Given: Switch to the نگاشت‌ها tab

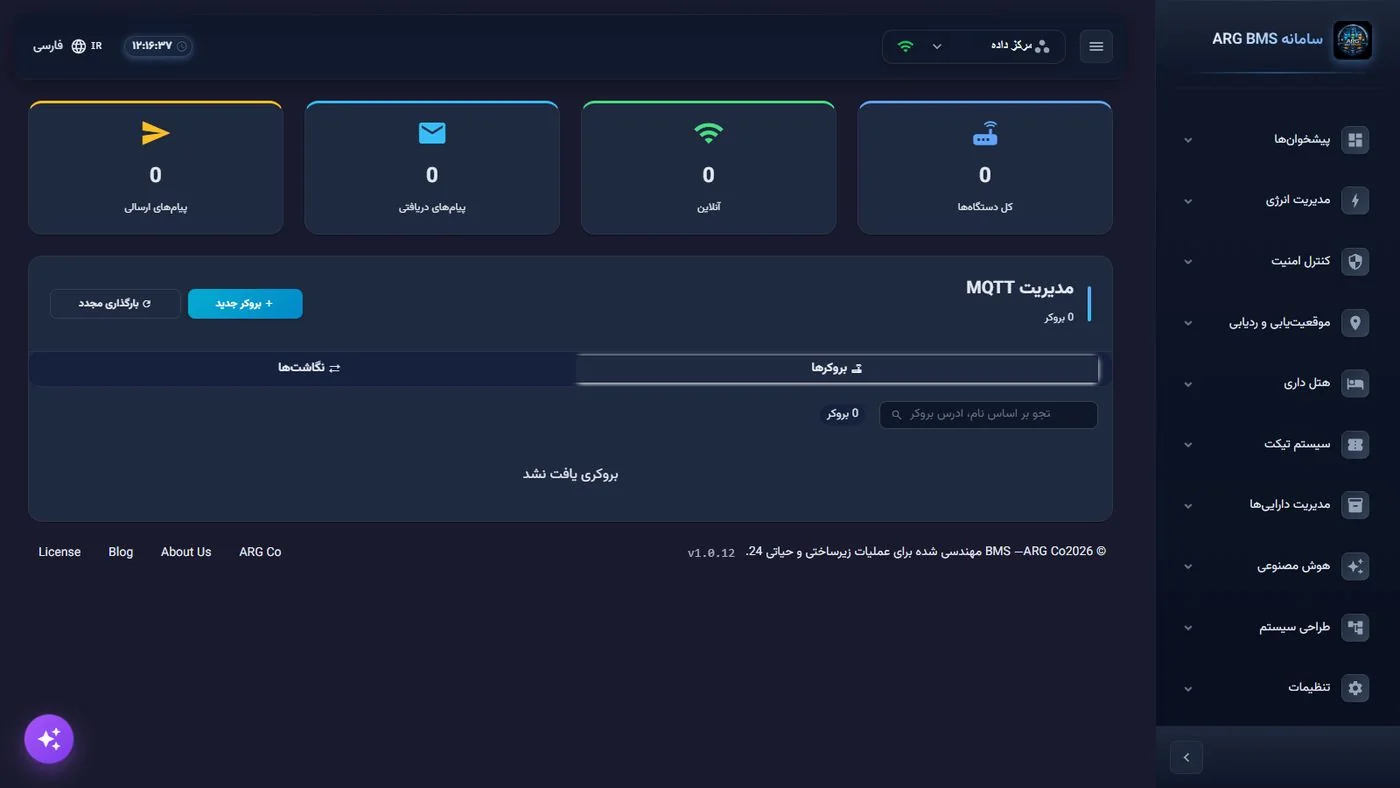Looking at the screenshot, I should (x=309, y=368).
